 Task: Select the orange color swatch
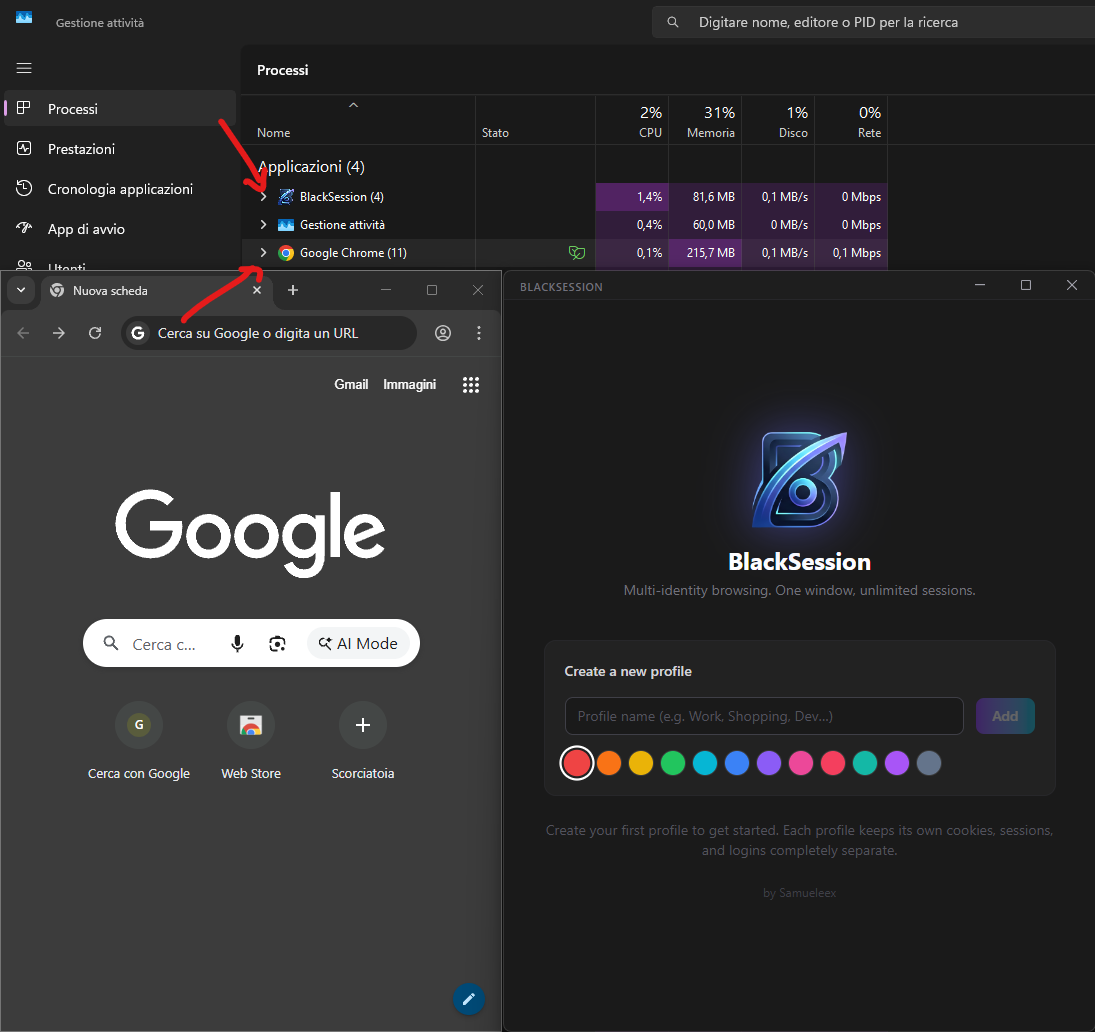point(609,763)
